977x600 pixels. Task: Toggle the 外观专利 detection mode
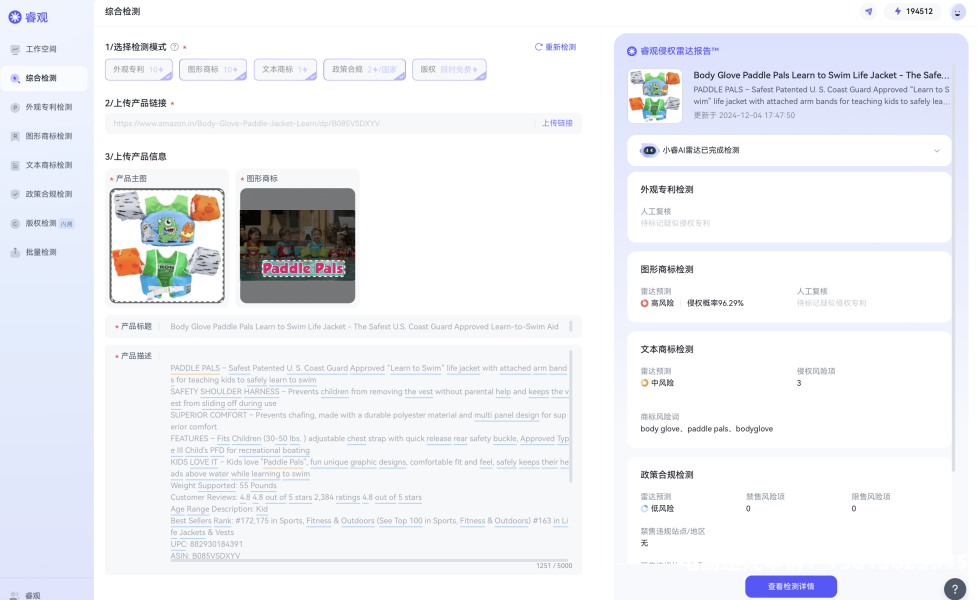coord(139,70)
